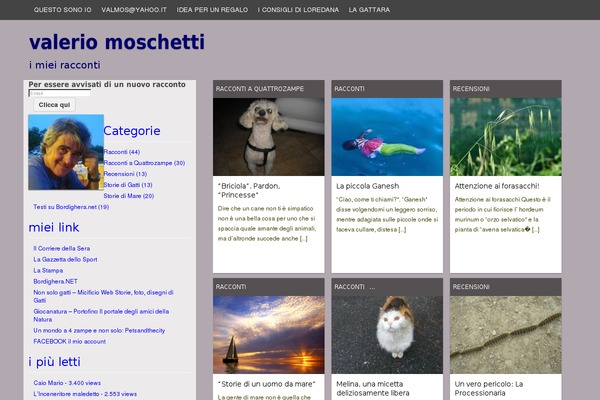Click the sailboat sunset thumbnail

pos(269,335)
